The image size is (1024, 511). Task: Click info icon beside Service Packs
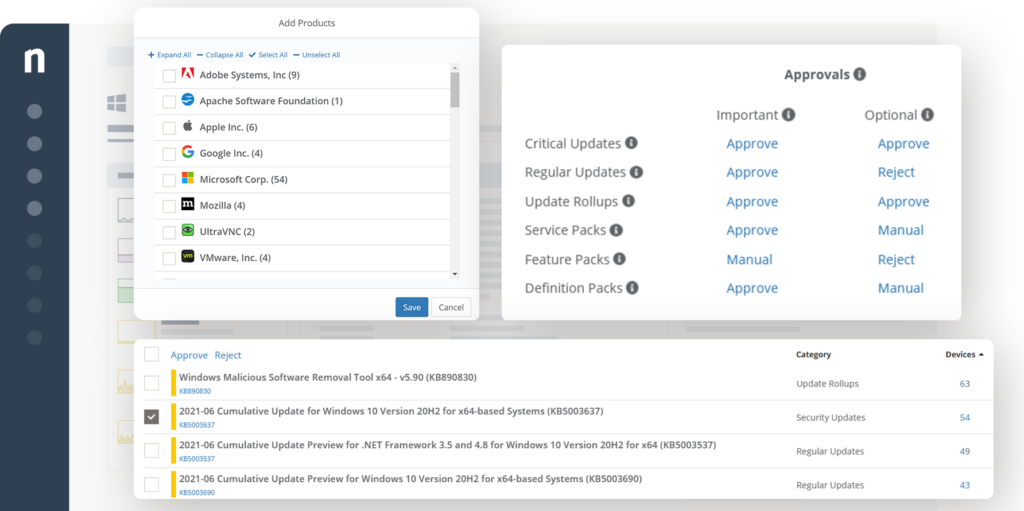click(616, 230)
